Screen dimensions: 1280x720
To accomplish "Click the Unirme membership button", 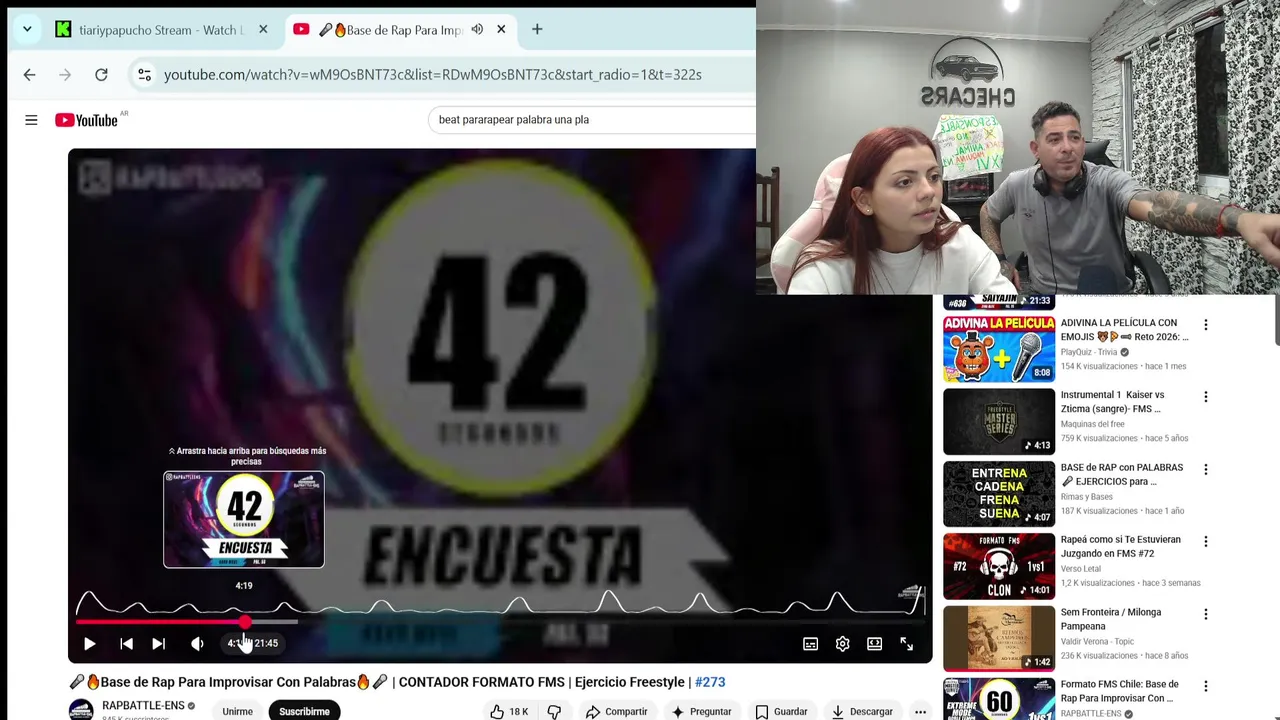I will 237,711.
